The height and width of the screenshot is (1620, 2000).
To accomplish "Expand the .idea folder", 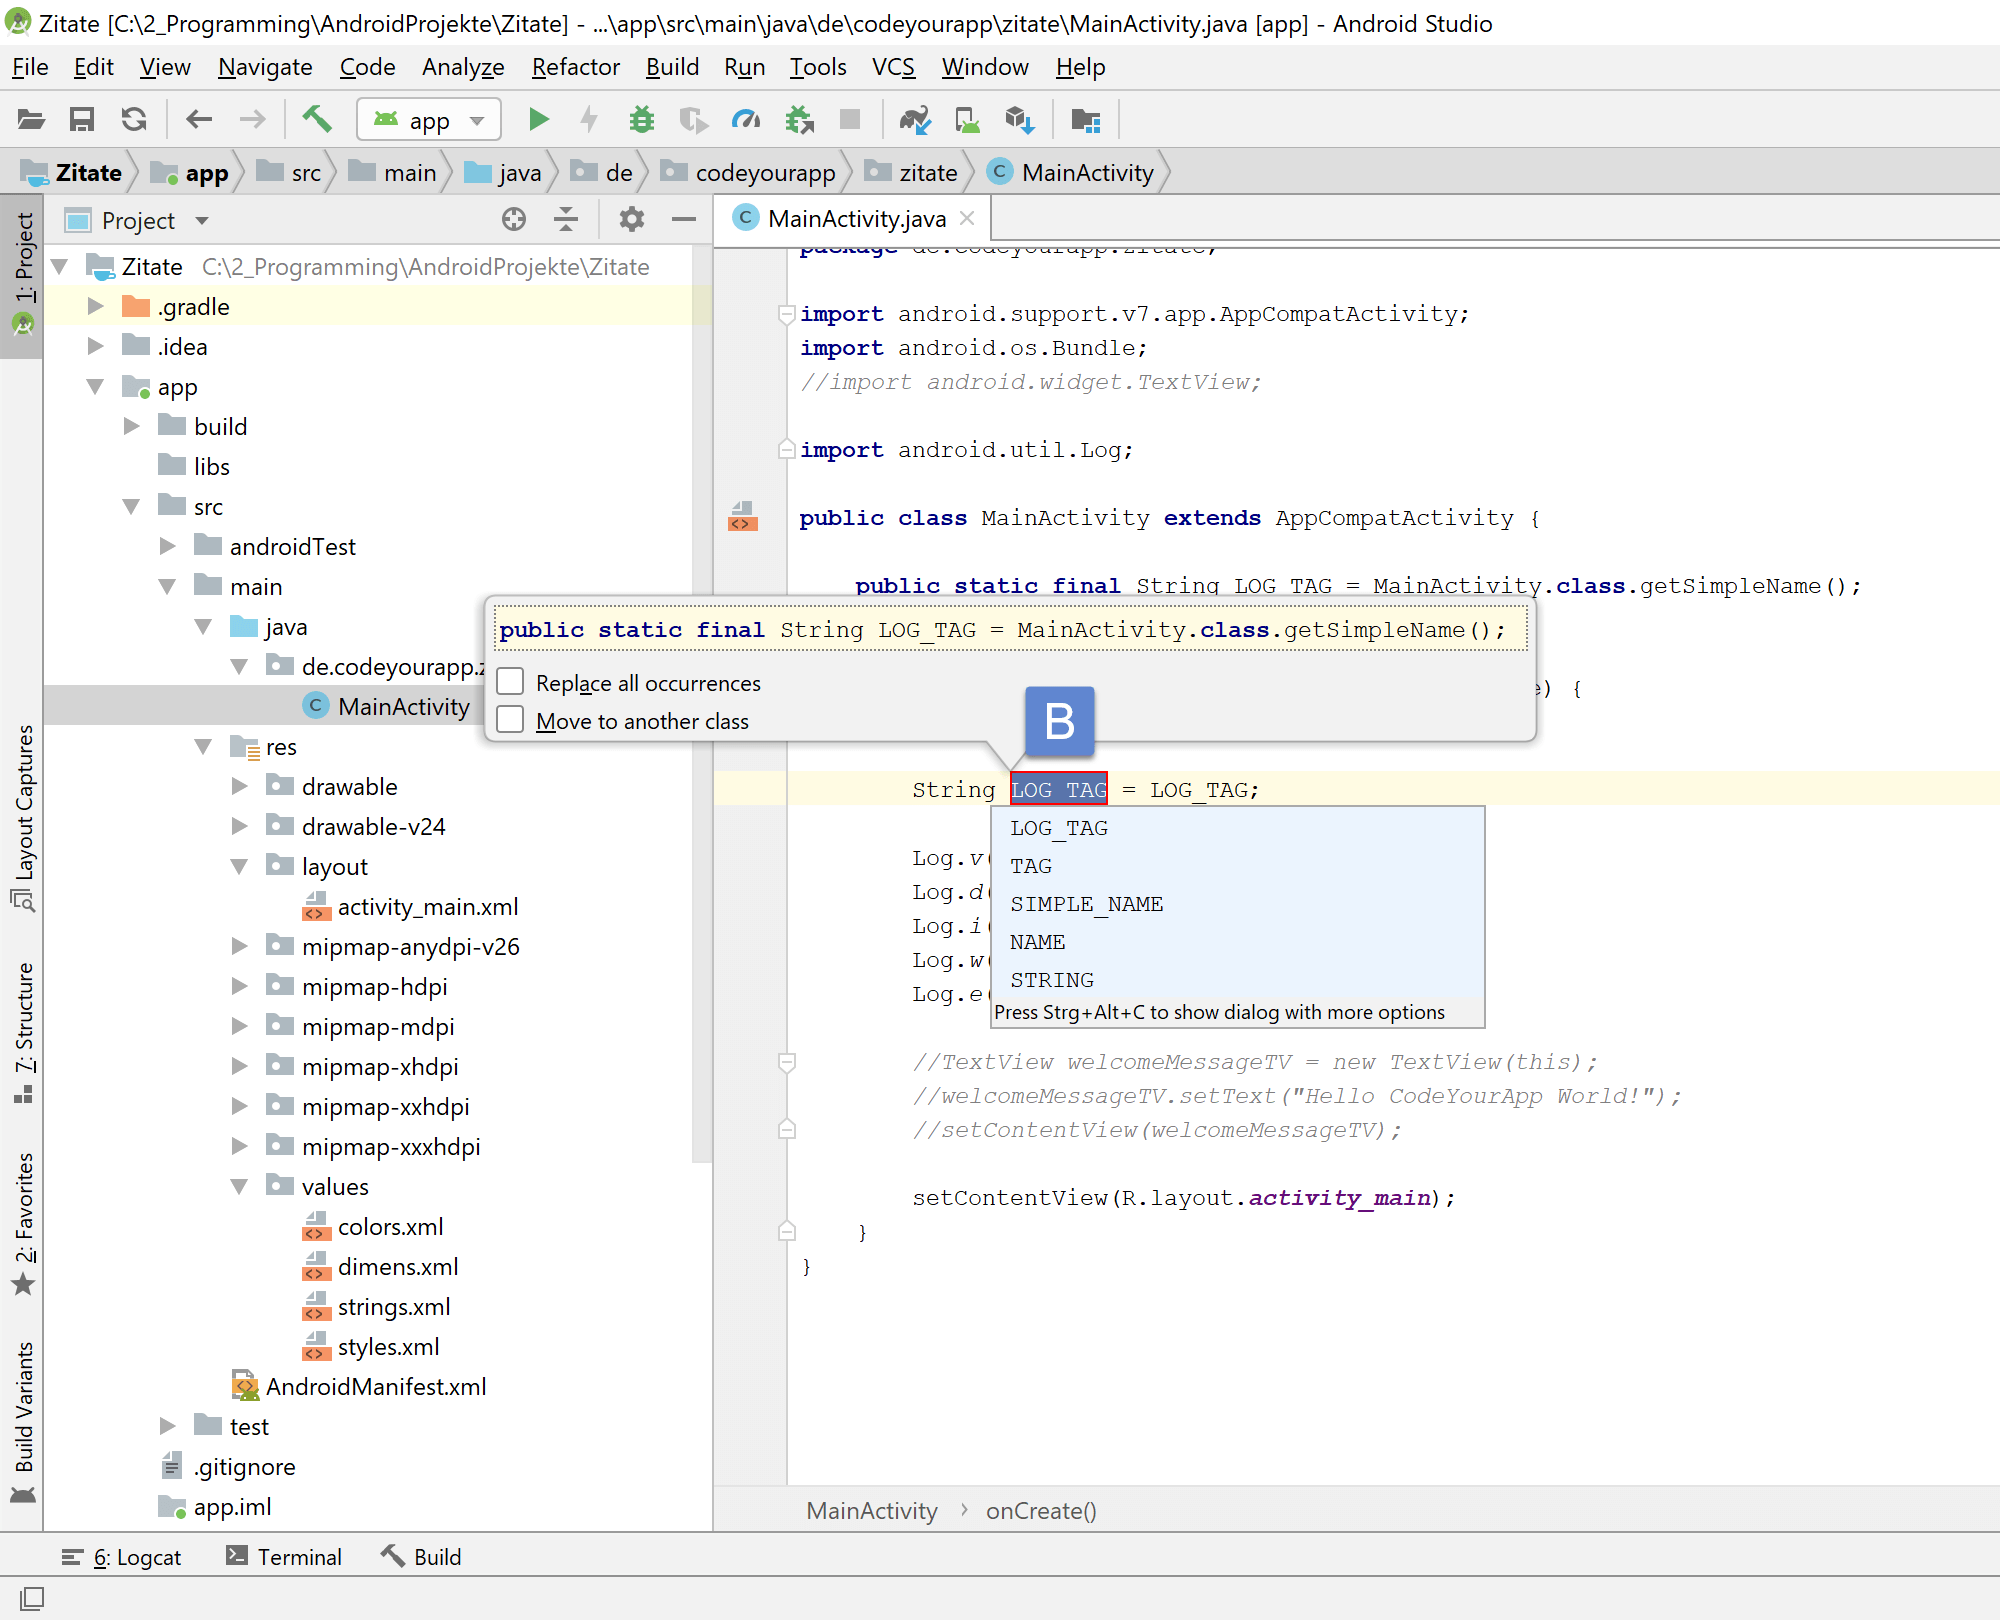I will 95,346.
